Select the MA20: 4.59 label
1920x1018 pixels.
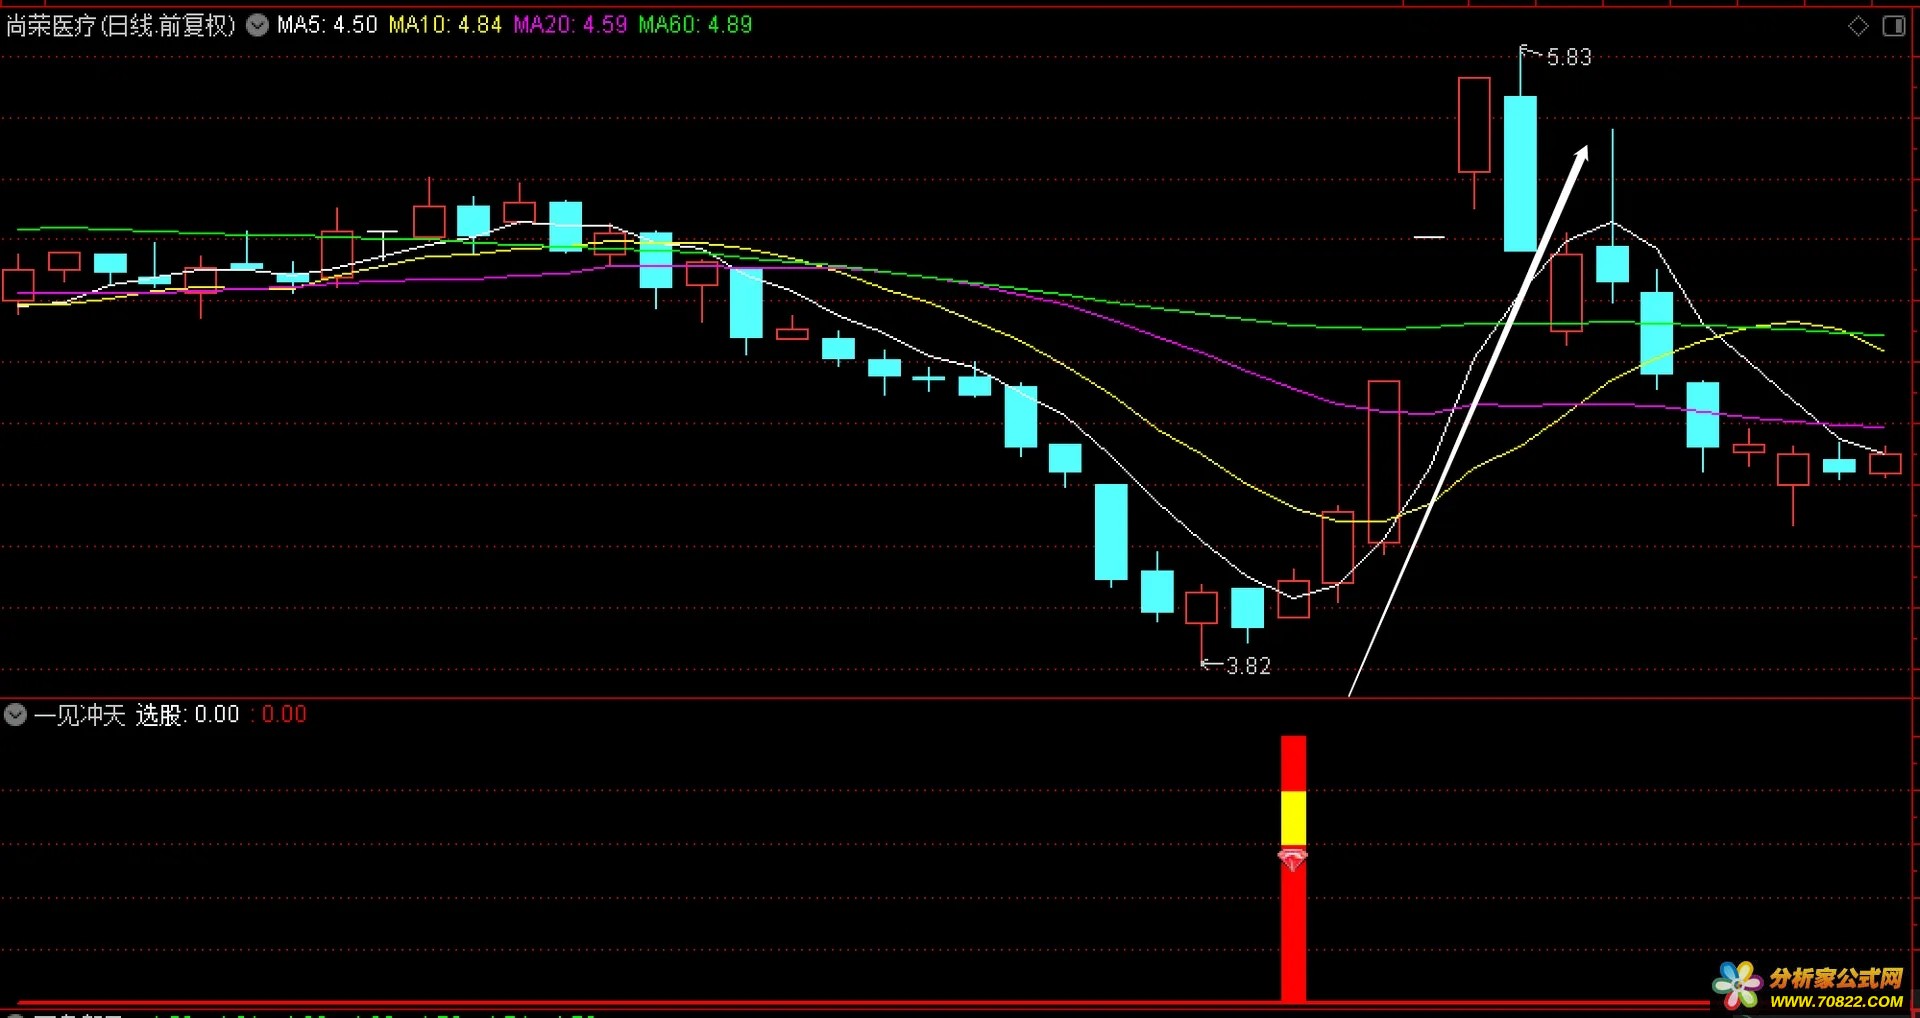(570, 25)
